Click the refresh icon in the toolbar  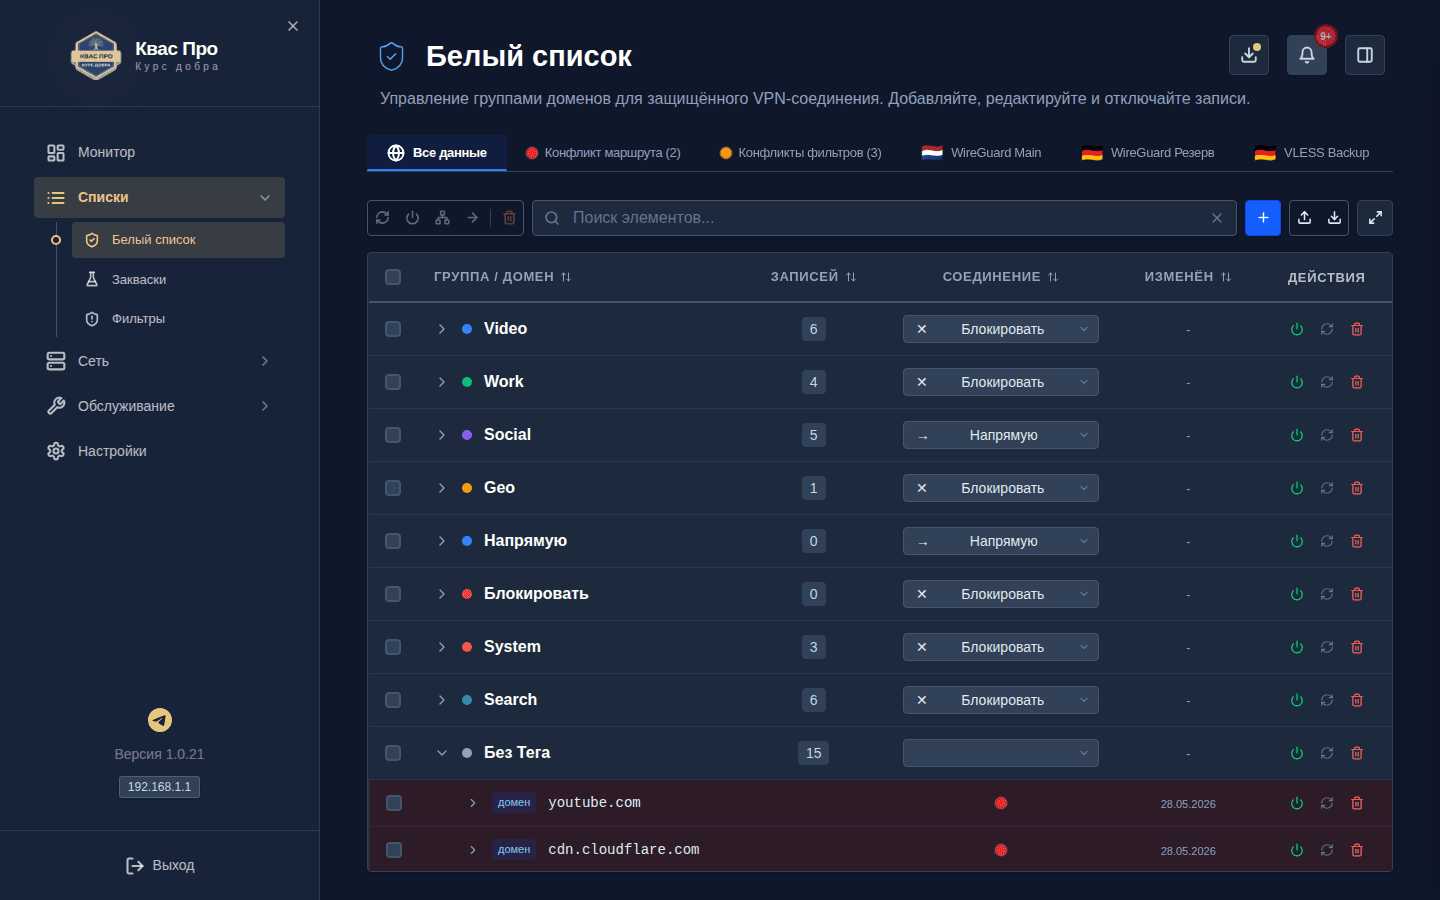click(x=383, y=218)
